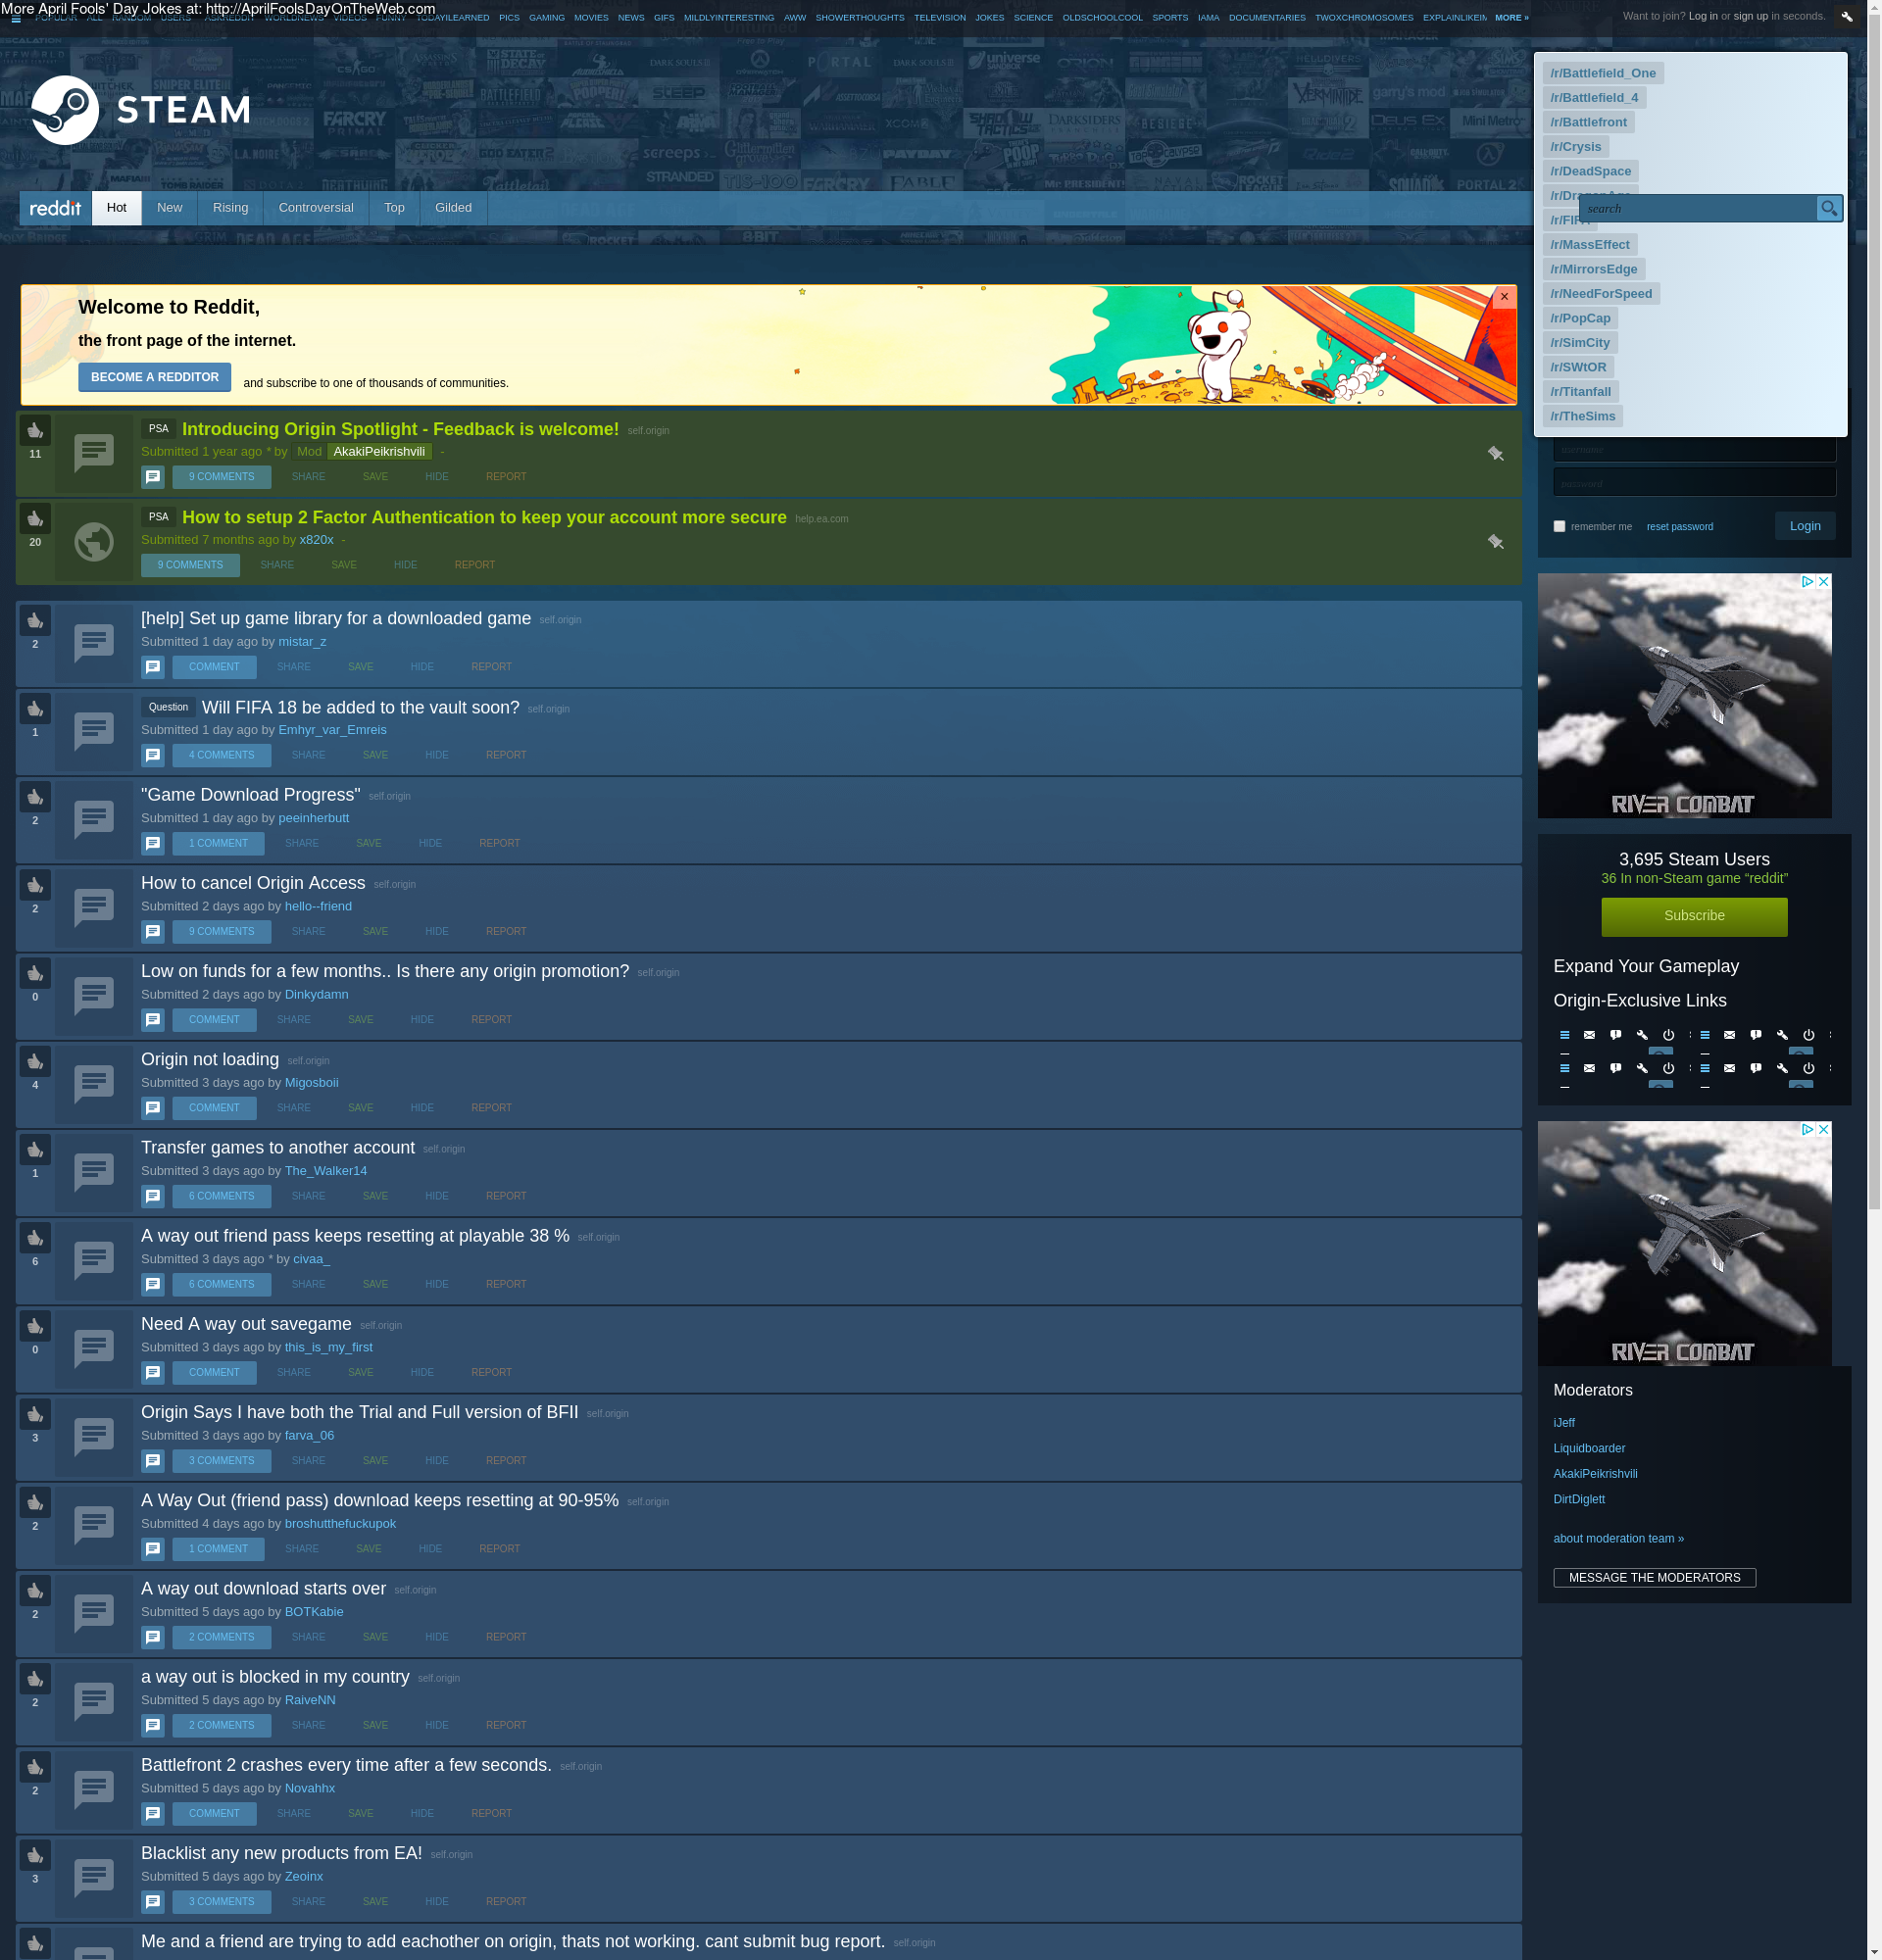Screen dimensions: 1882x1960
Task: Upvote 'Set up game library' help post
Action: coord(35,620)
